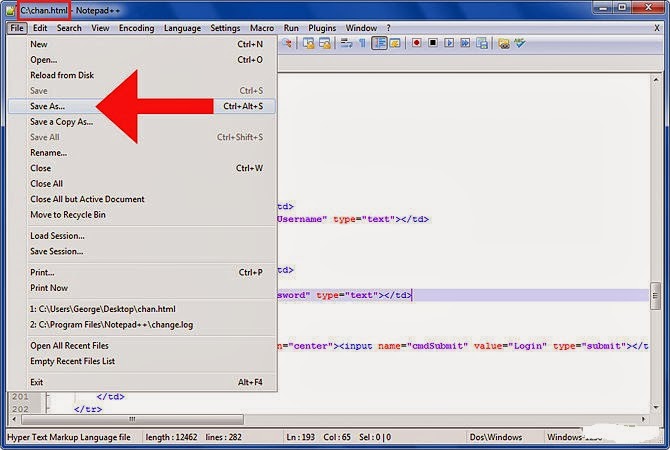Close document with menu bar X
The height and width of the screenshot is (450, 670).
(657, 28)
